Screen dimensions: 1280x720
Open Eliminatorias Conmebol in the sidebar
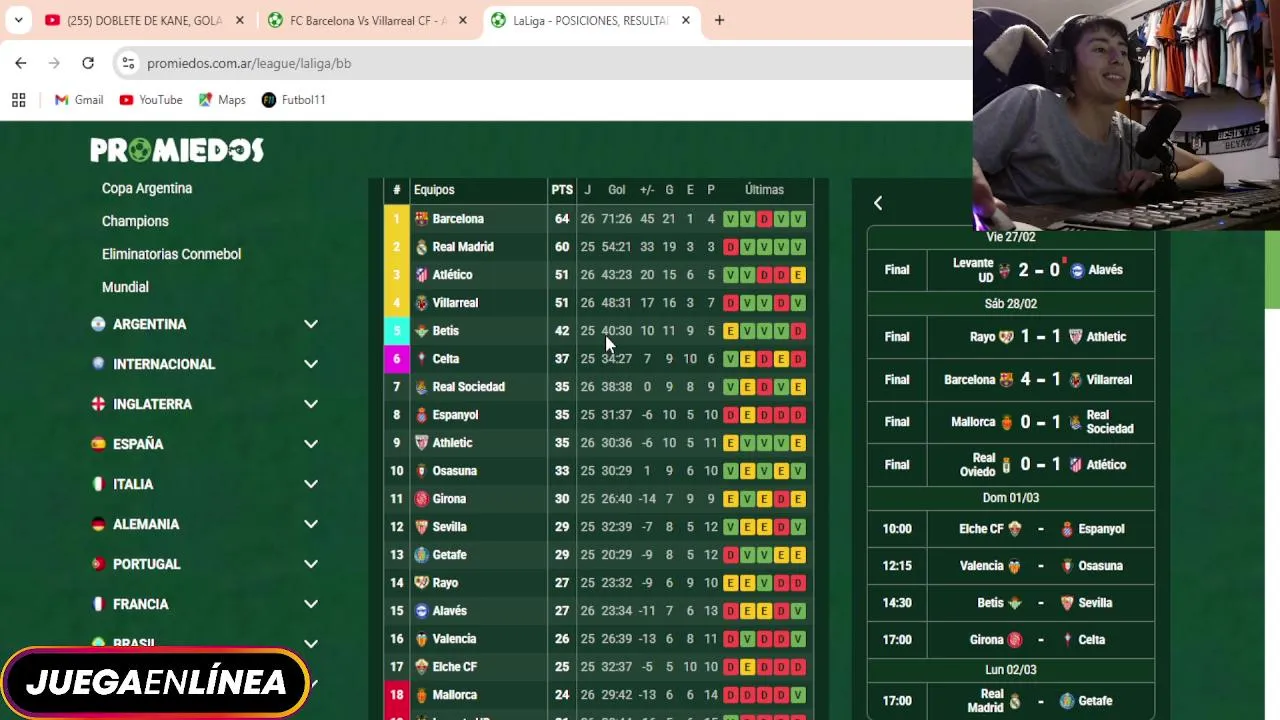(x=171, y=254)
